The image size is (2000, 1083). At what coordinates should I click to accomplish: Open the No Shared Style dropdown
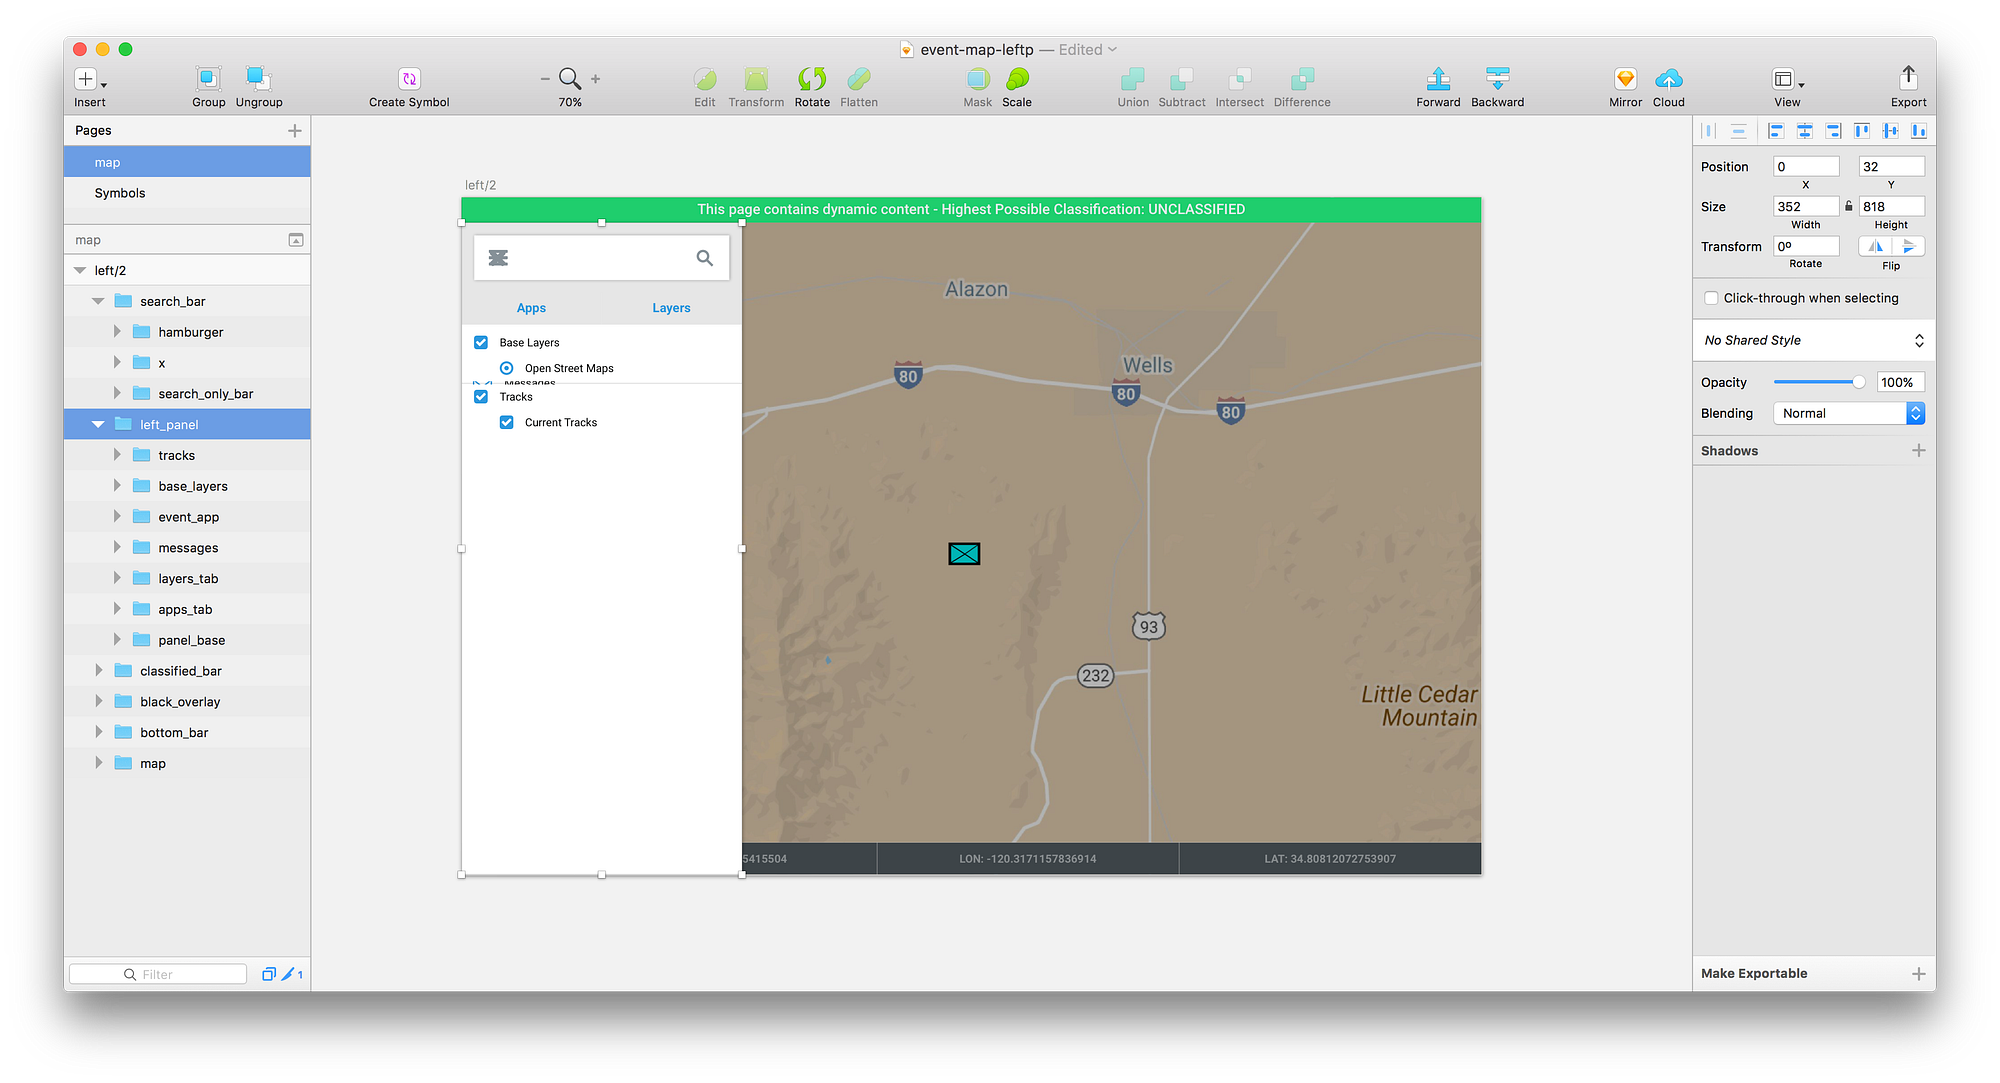tap(1811, 340)
